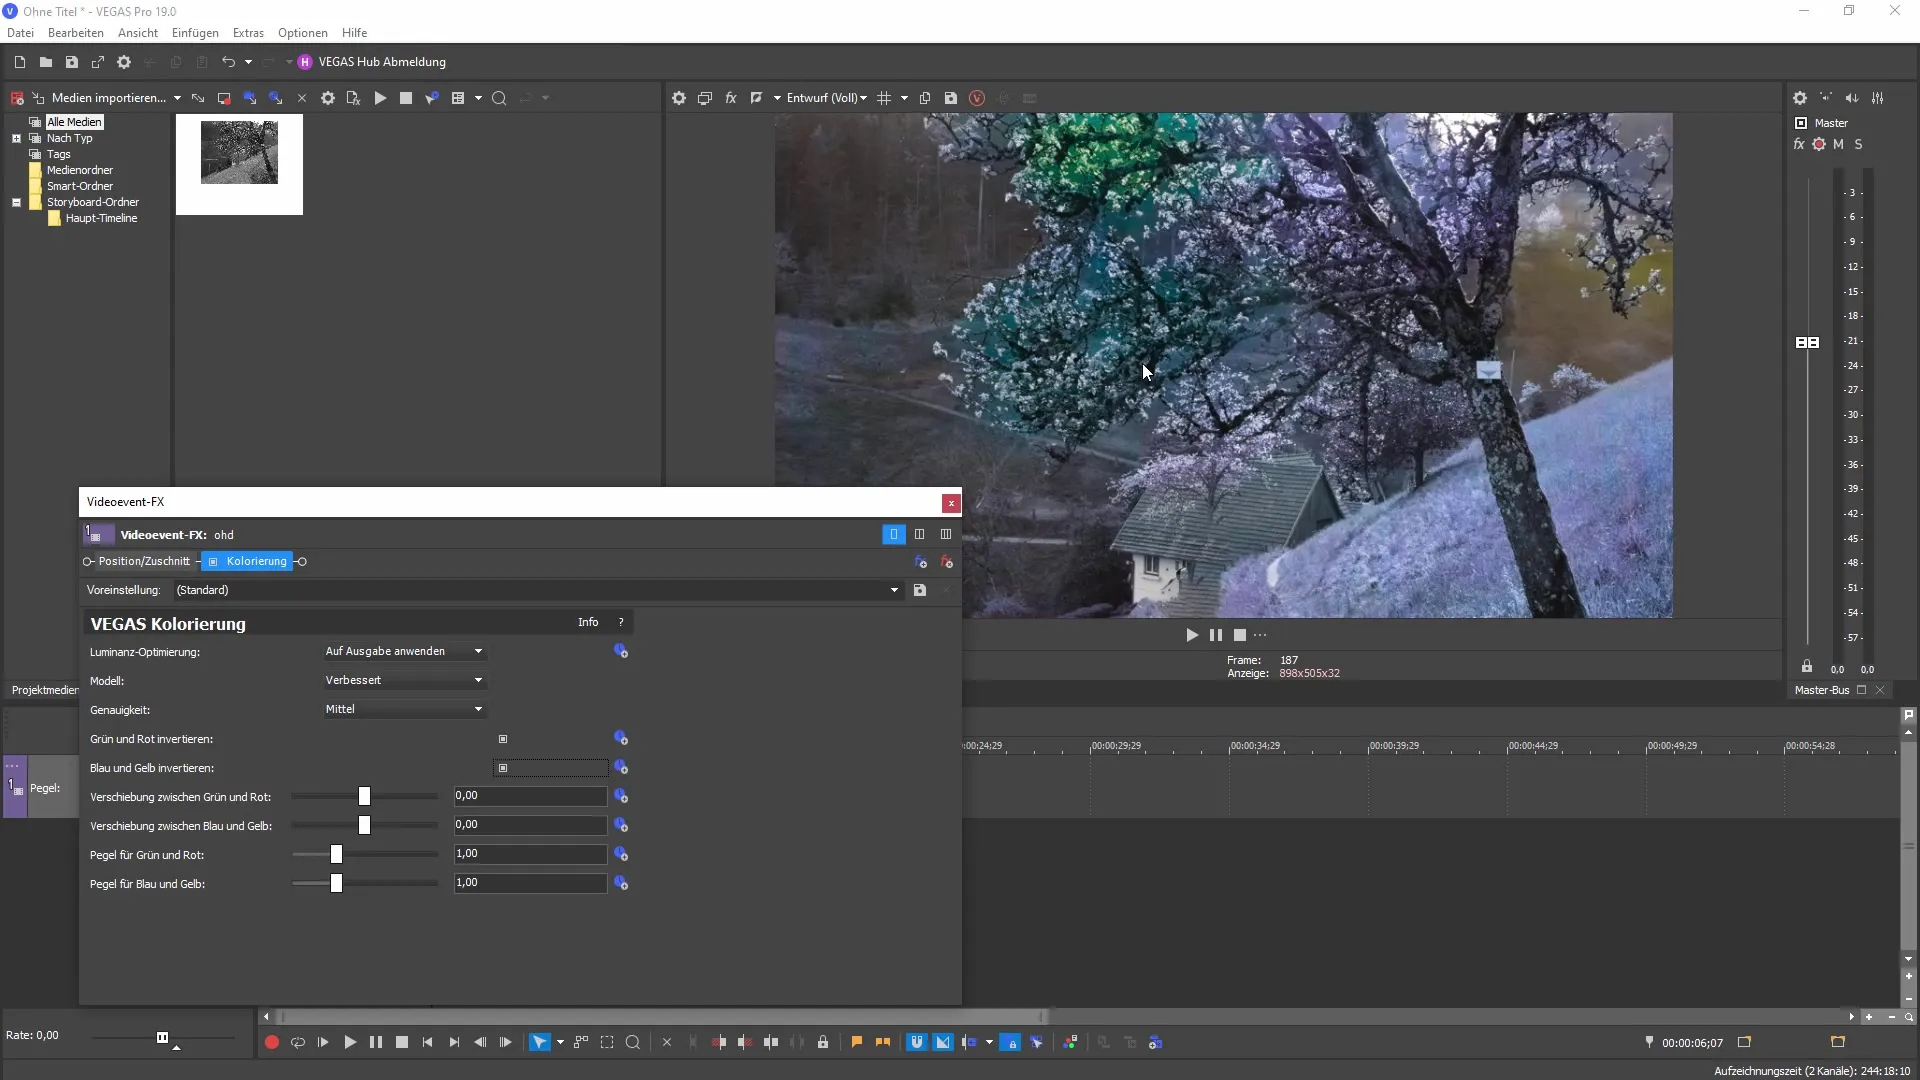Screen dimensions: 1920x1080
Task: Open media properties gear in Project Media toolbar
Action: point(328,98)
